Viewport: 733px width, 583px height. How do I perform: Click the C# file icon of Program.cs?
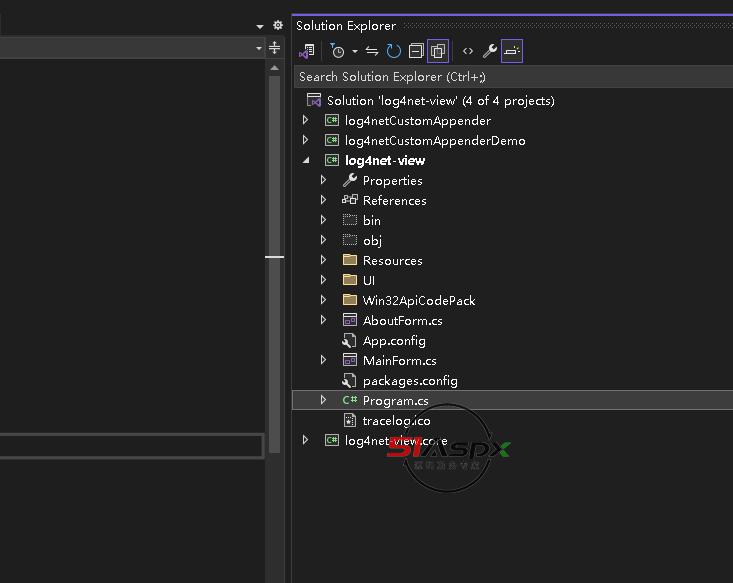[350, 400]
